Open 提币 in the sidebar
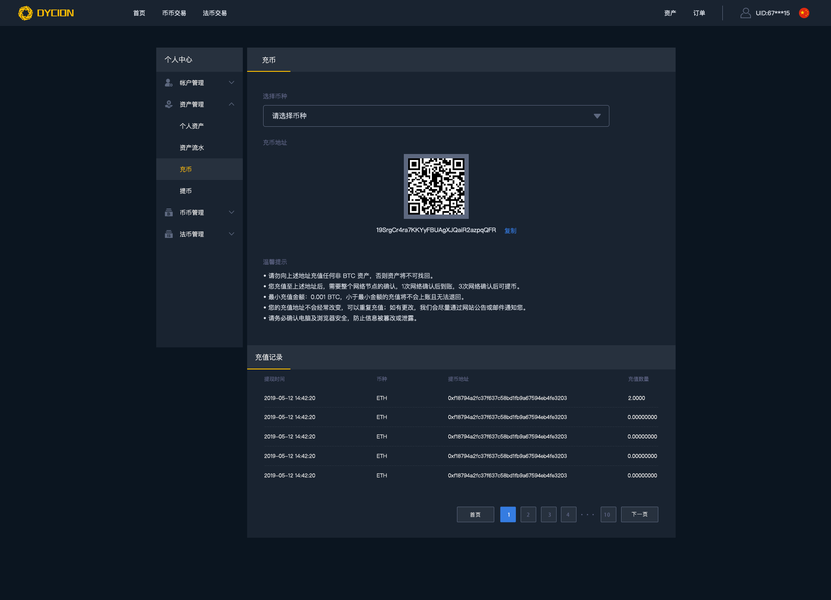Image resolution: width=831 pixels, height=600 pixels. click(x=185, y=191)
